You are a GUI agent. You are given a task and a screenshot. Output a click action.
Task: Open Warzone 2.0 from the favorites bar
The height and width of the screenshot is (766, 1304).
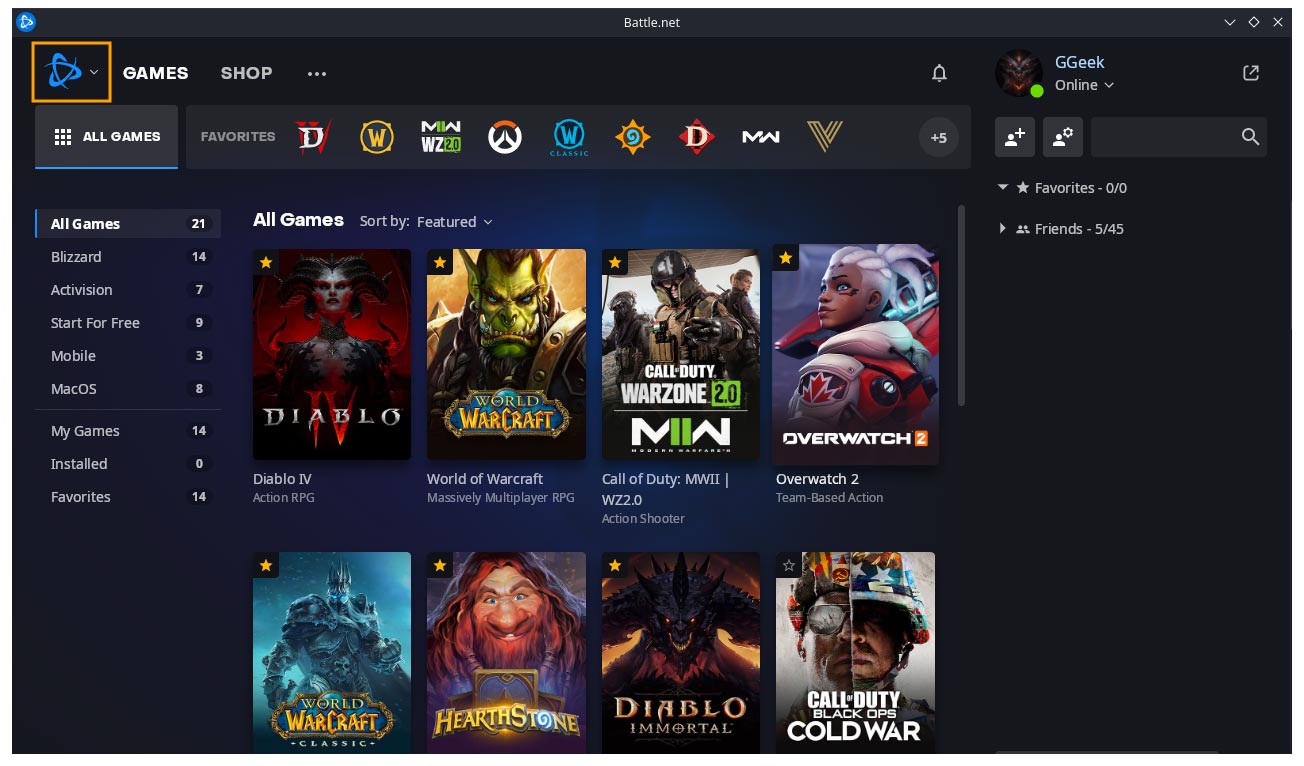(x=440, y=137)
